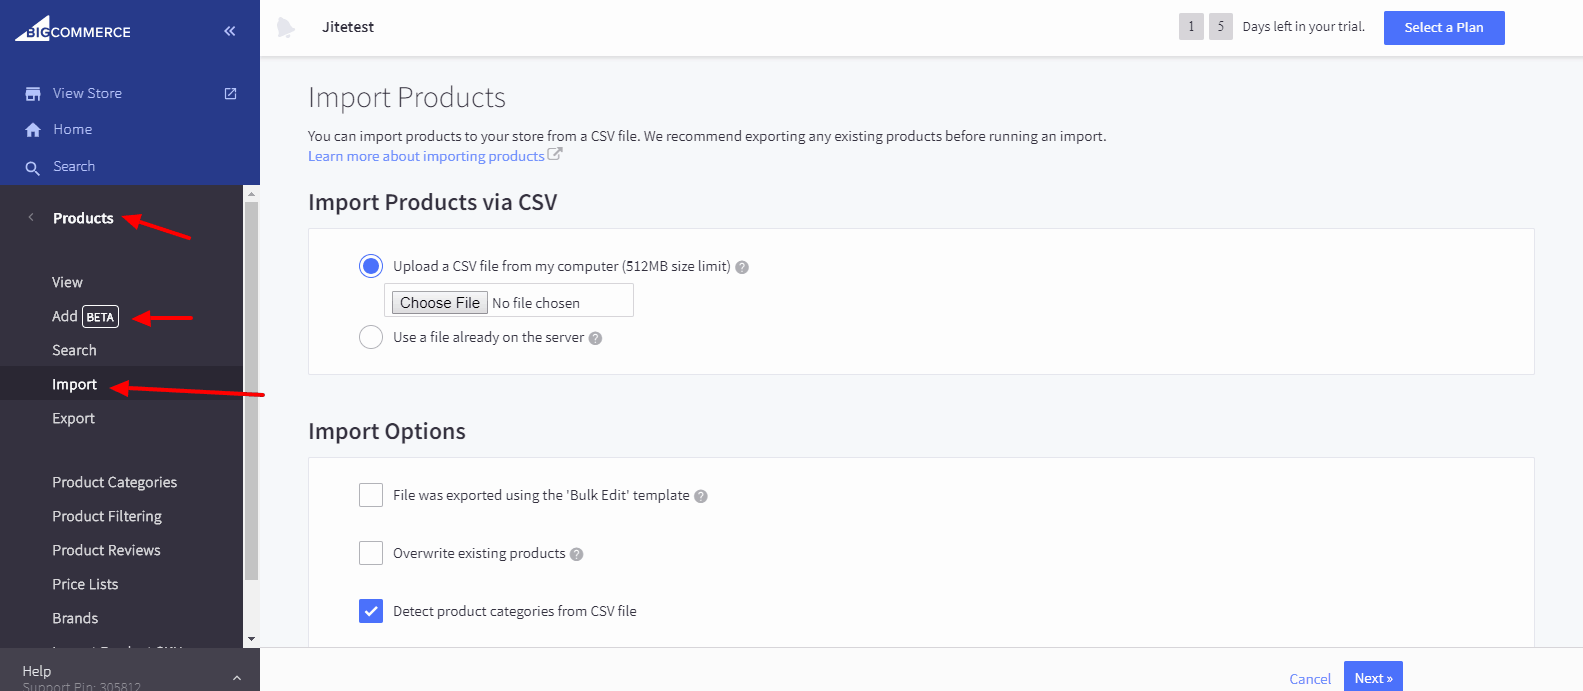Select Upload a CSV file radio button
1583x691 pixels.
(x=371, y=266)
